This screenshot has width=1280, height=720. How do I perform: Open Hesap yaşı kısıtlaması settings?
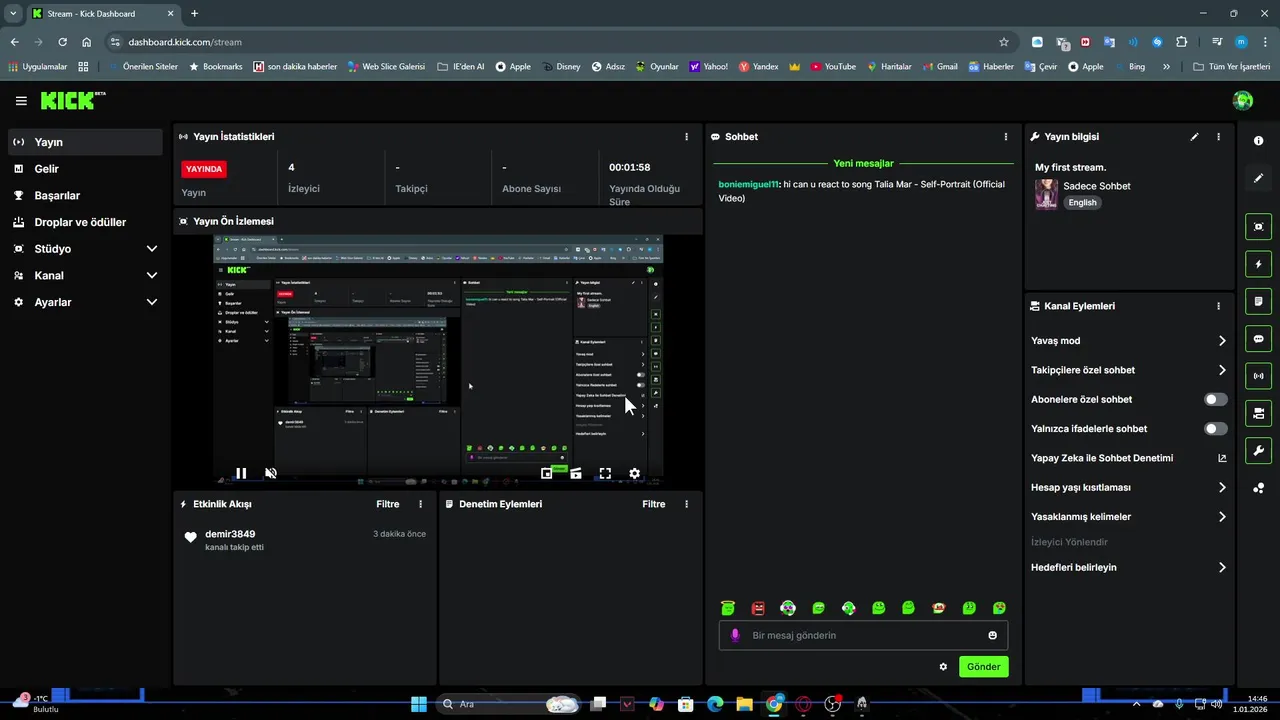[1128, 488]
